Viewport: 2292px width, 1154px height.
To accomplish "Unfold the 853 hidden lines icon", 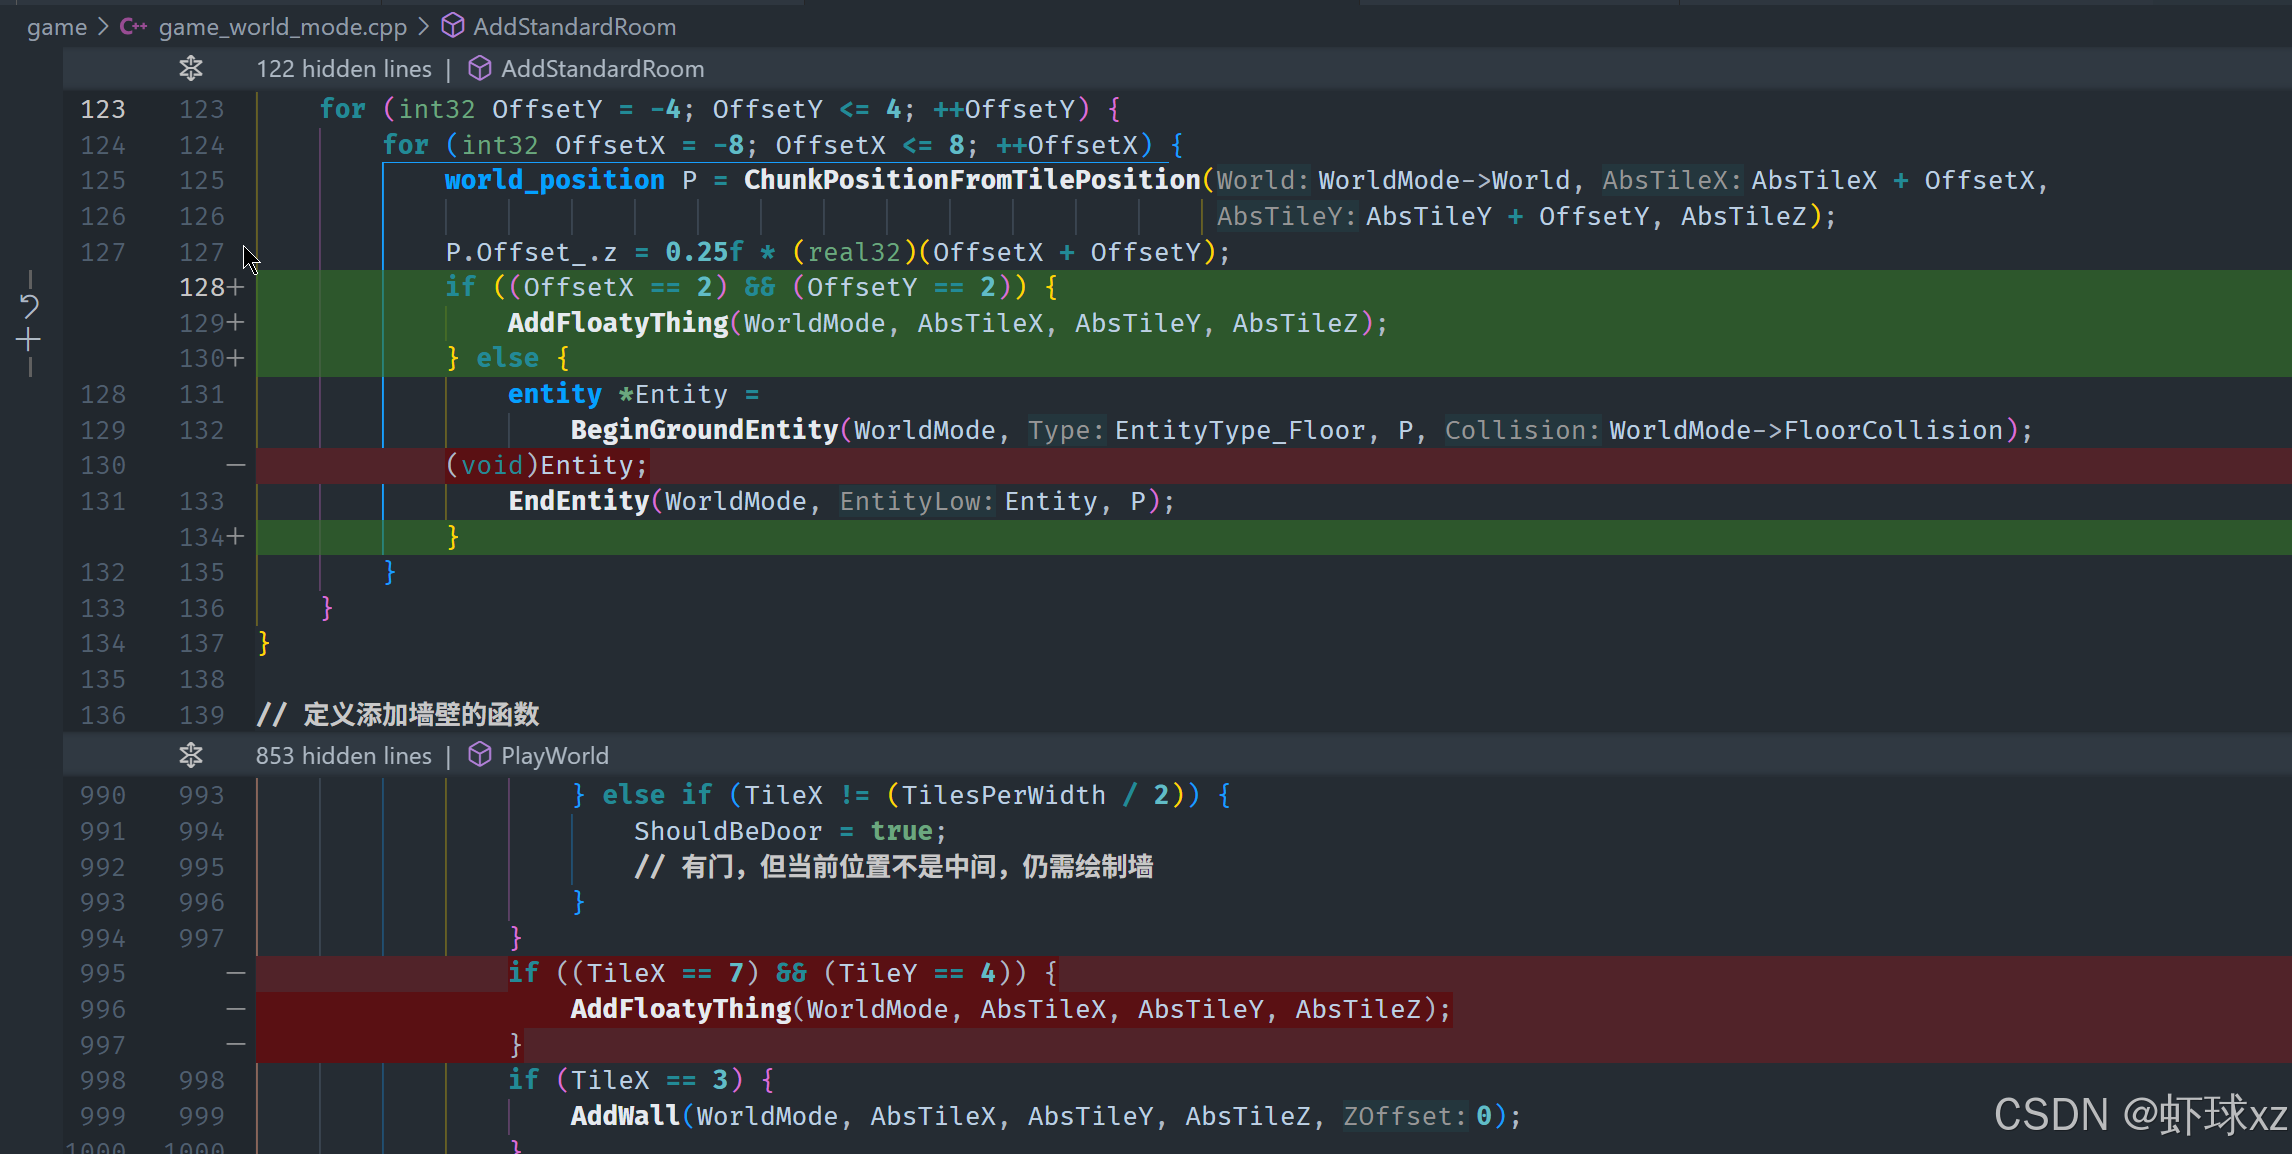I will pos(190,755).
